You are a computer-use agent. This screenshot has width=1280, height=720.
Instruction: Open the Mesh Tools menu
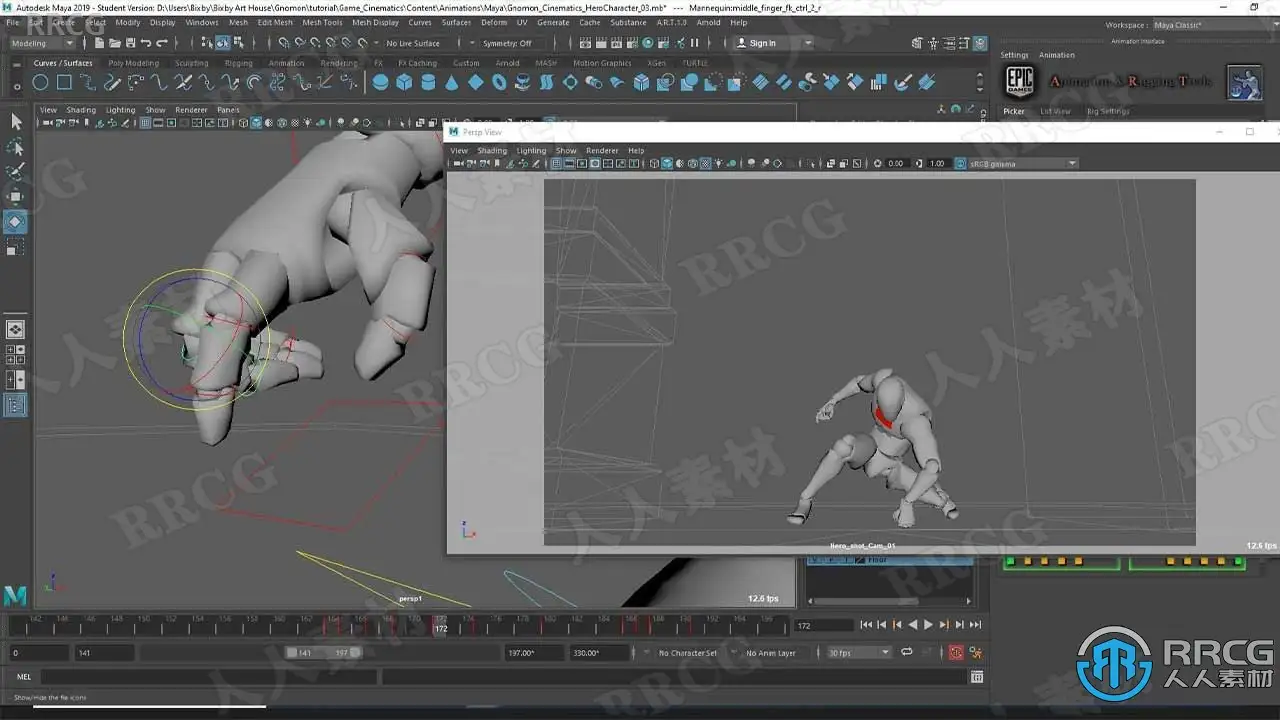click(x=322, y=22)
